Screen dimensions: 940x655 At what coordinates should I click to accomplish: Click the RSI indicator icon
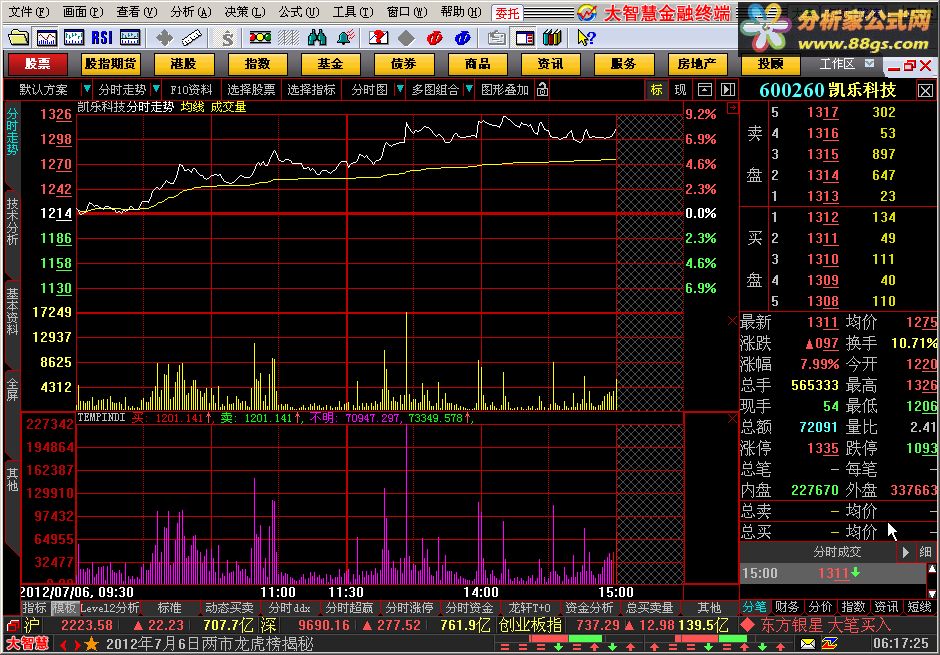pyautogui.click(x=102, y=38)
